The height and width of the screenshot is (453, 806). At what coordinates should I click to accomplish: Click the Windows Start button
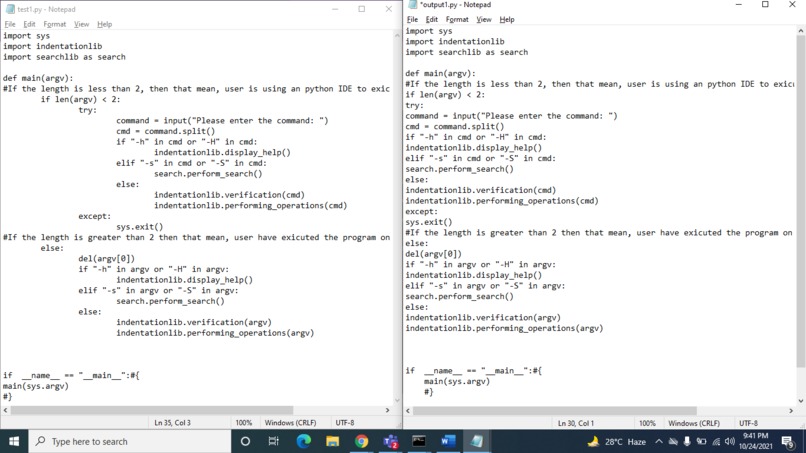[x=14, y=441]
